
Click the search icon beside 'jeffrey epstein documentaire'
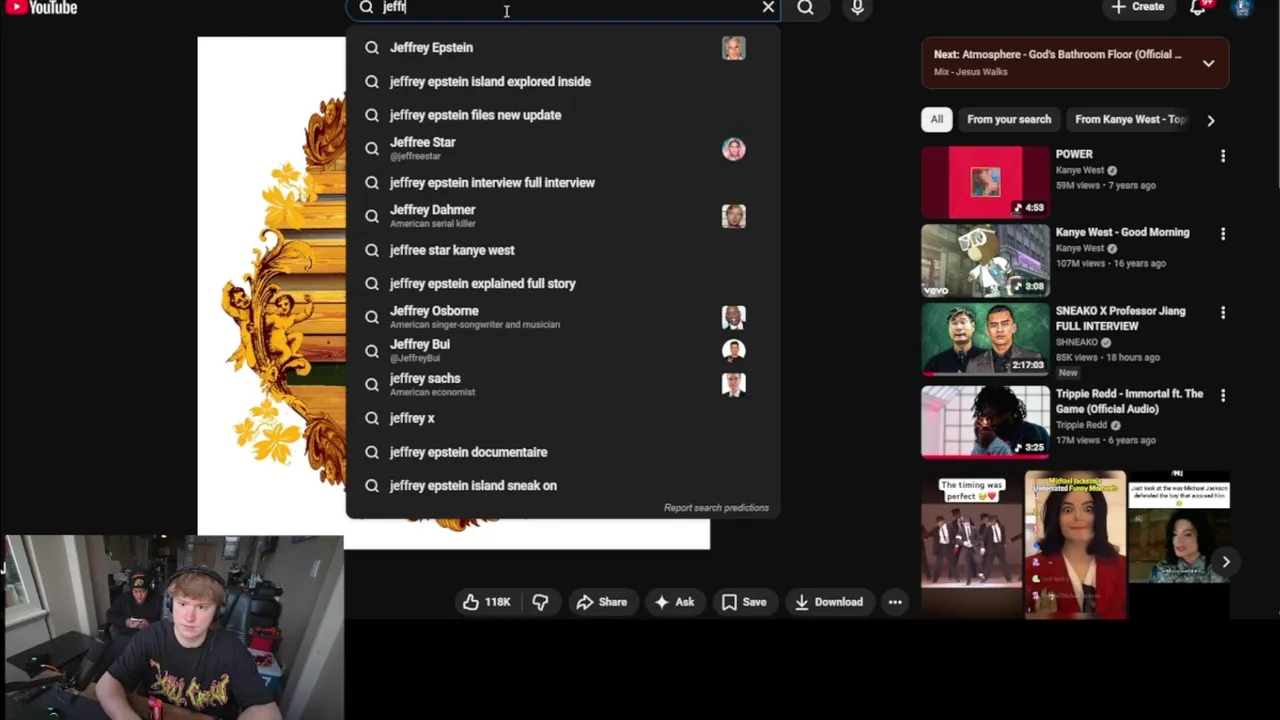click(372, 452)
